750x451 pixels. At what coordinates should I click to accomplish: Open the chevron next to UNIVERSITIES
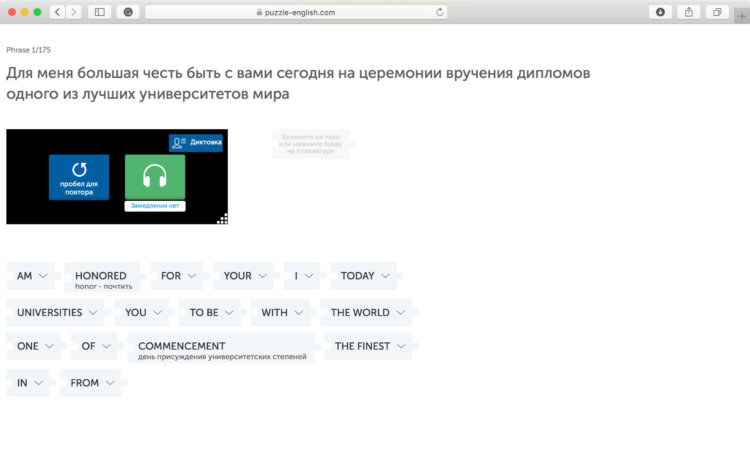(93, 313)
